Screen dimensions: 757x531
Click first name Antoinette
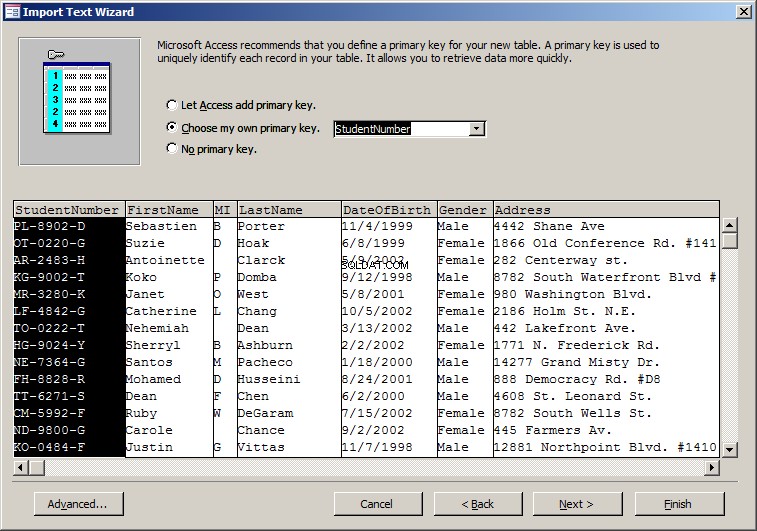165,260
